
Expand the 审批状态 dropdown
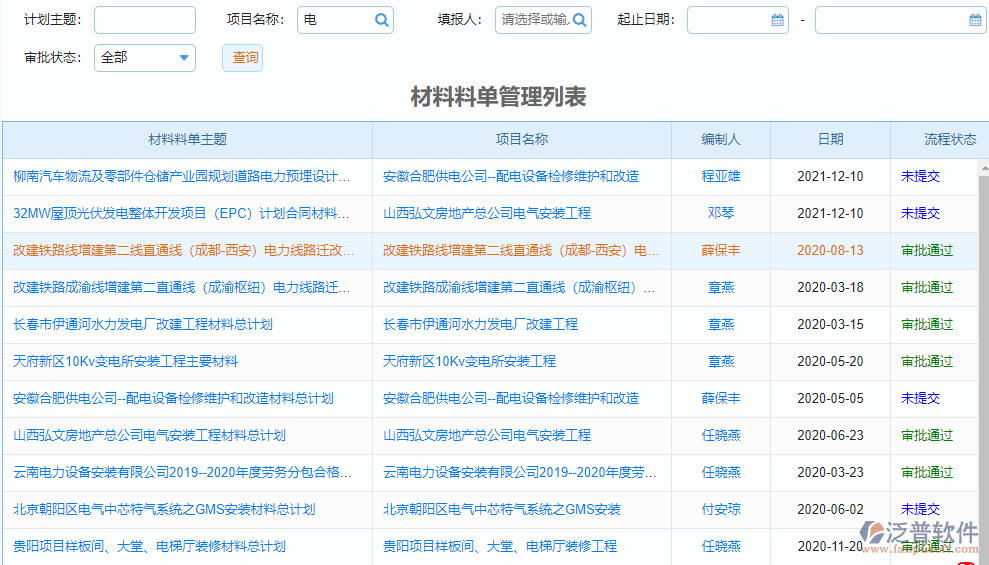pyautogui.click(x=184, y=58)
